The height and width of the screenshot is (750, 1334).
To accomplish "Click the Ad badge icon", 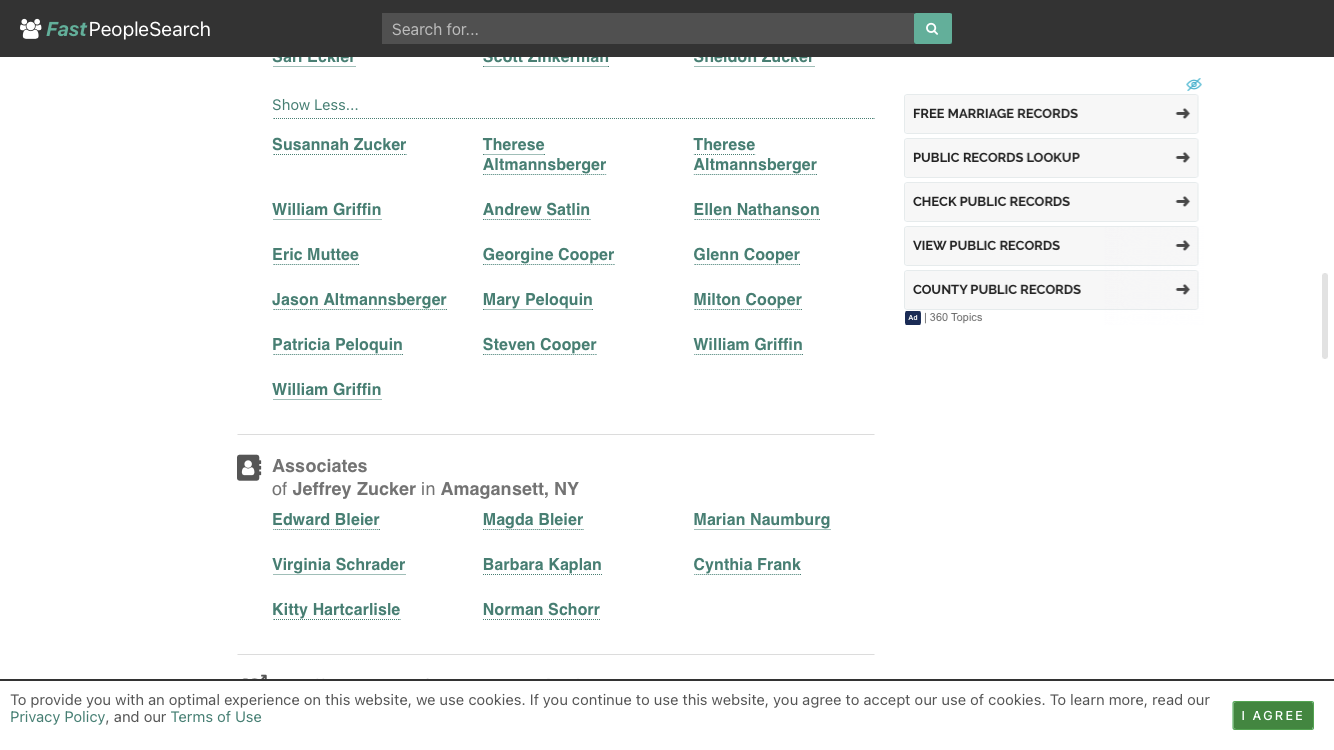I will click(912, 318).
